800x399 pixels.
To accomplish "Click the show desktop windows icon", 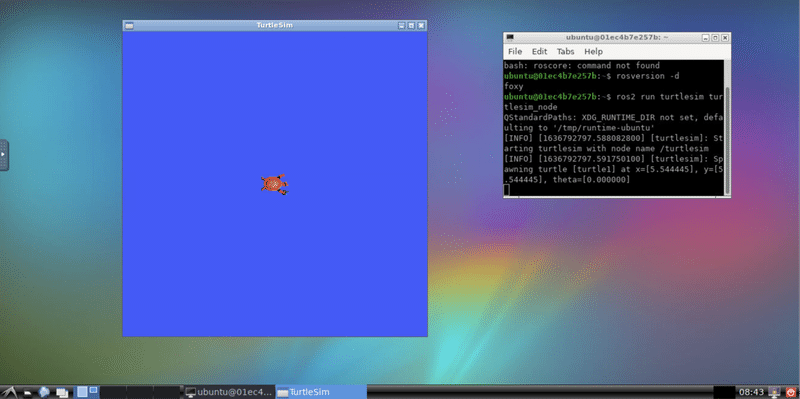I will click(x=62, y=392).
